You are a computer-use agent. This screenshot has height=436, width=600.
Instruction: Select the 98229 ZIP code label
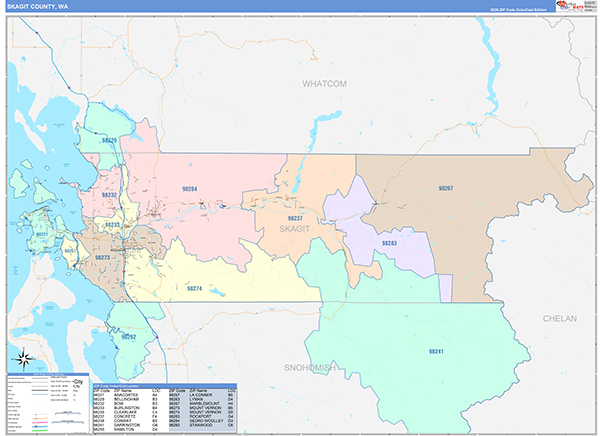109,140
